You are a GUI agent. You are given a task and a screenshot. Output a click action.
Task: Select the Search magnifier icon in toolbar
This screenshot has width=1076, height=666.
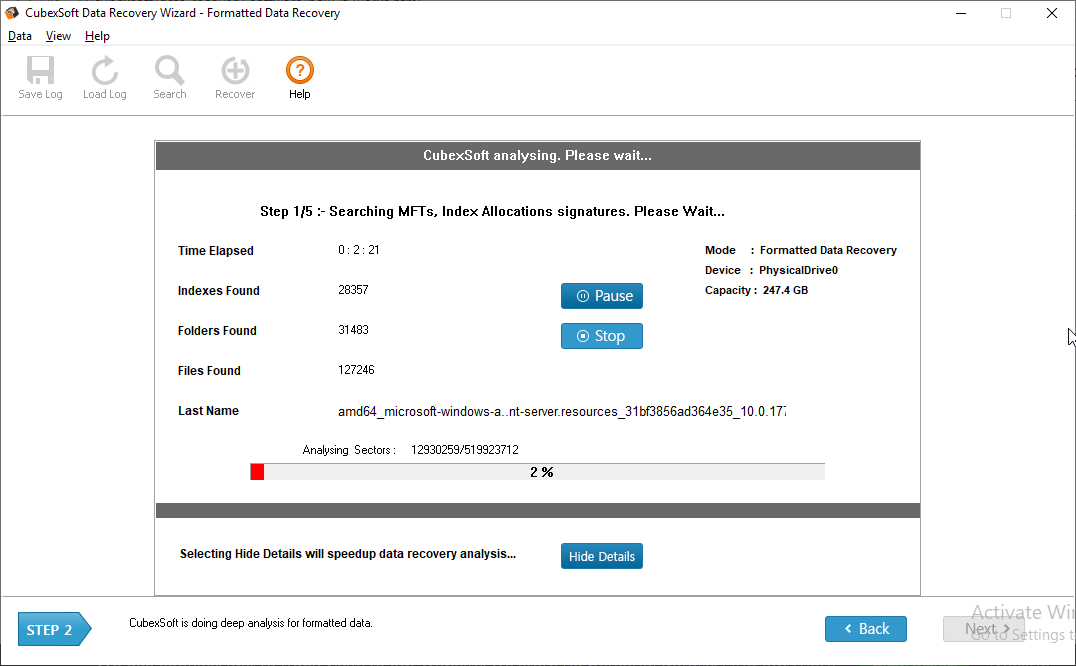[169, 72]
